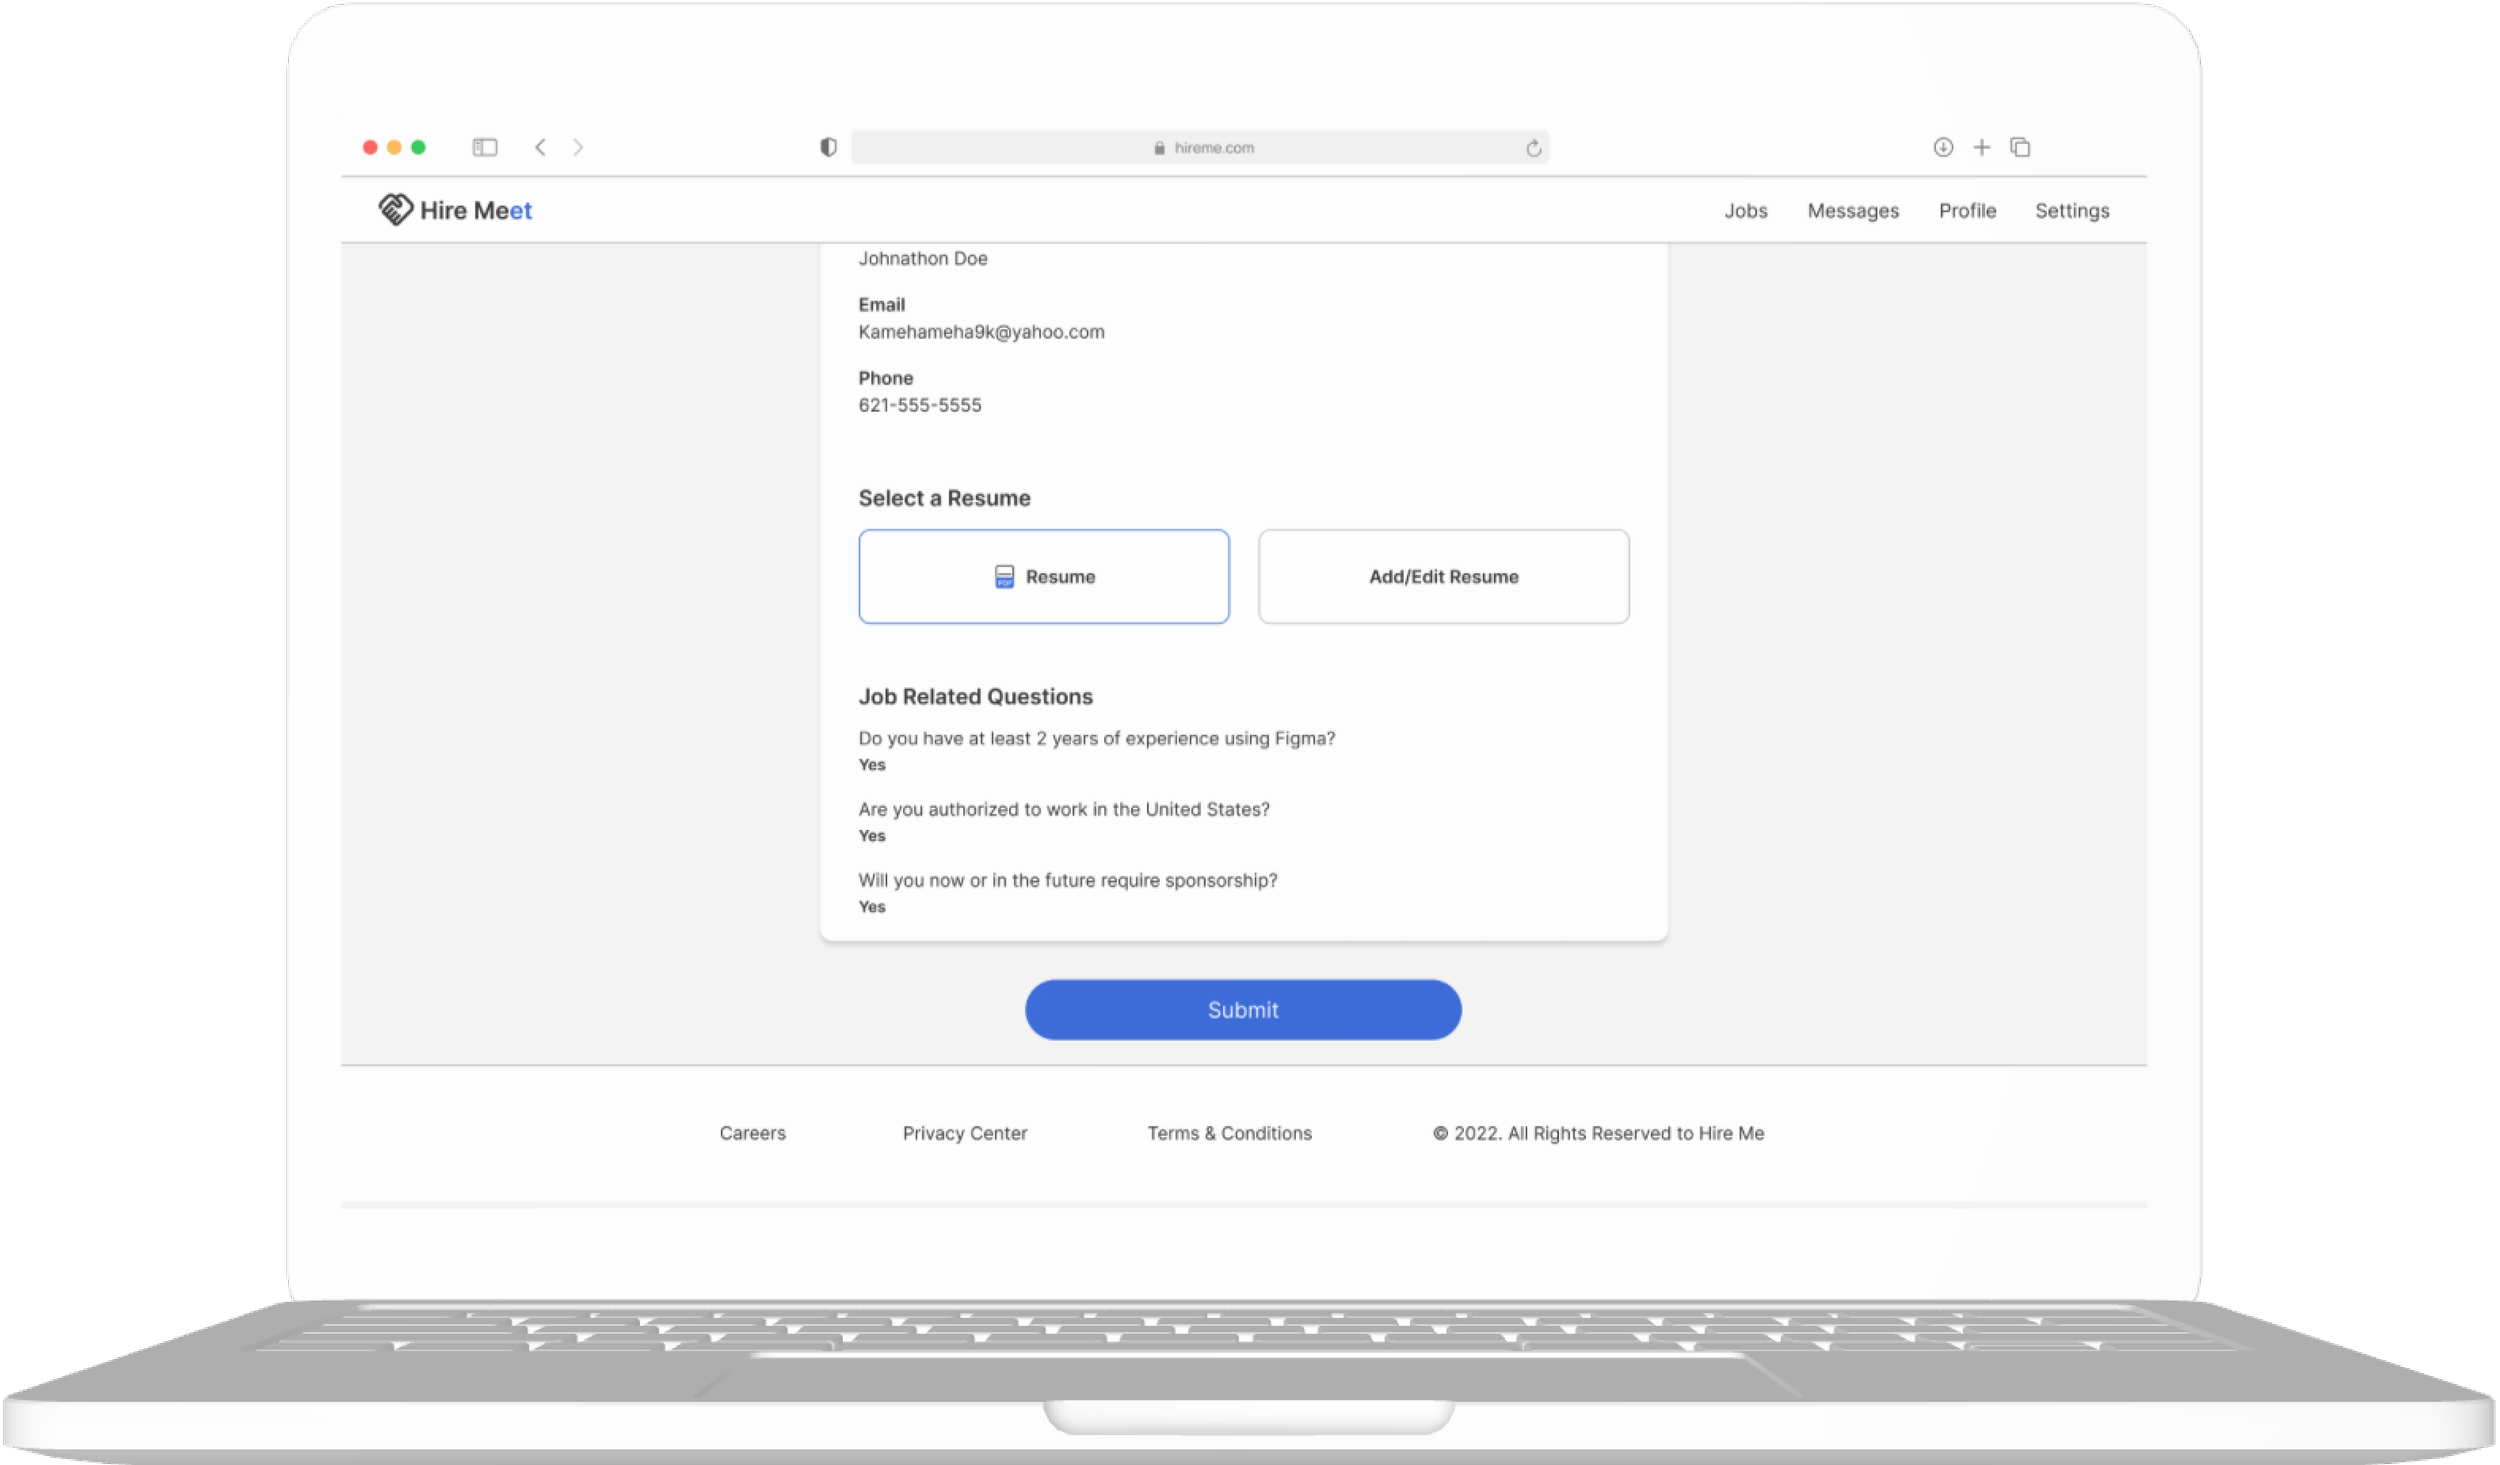
Task: Click the Yes answer under sponsorship question
Action: (872, 906)
